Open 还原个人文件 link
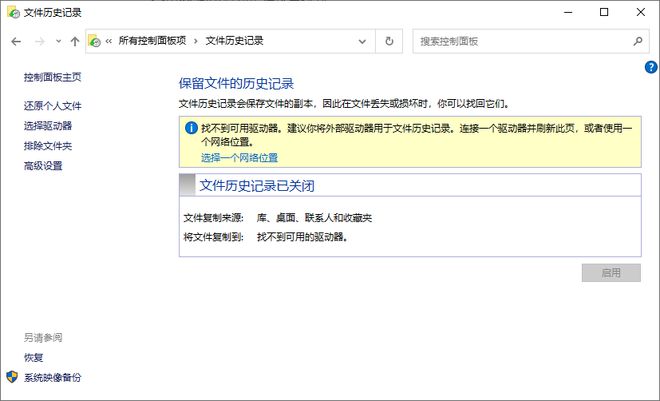Screen dimensions: 660x401 53,106
